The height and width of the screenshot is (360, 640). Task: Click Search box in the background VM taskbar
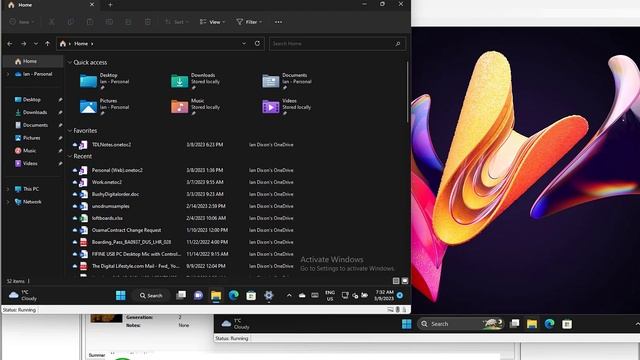pos(460,324)
